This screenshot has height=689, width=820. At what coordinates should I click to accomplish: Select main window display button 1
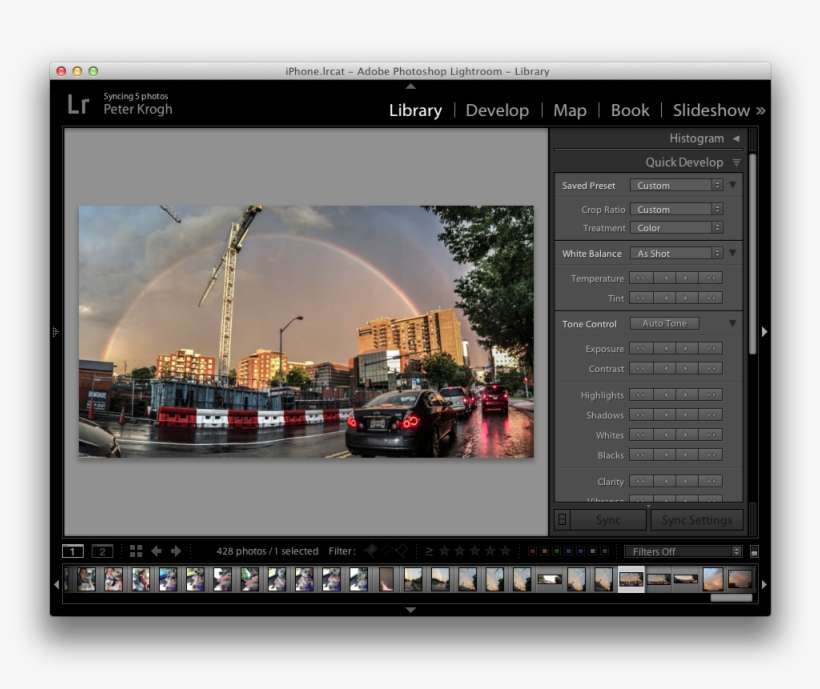click(x=73, y=551)
